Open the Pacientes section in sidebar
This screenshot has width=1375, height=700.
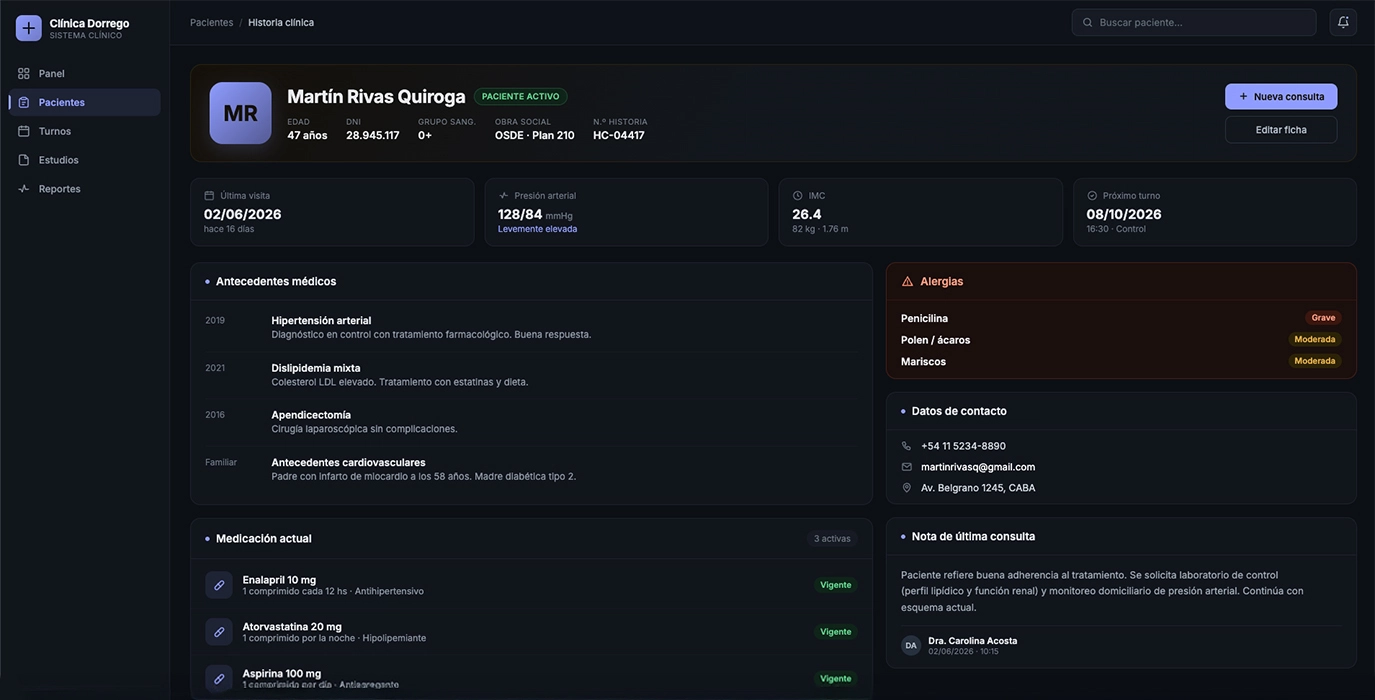point(85,102)
